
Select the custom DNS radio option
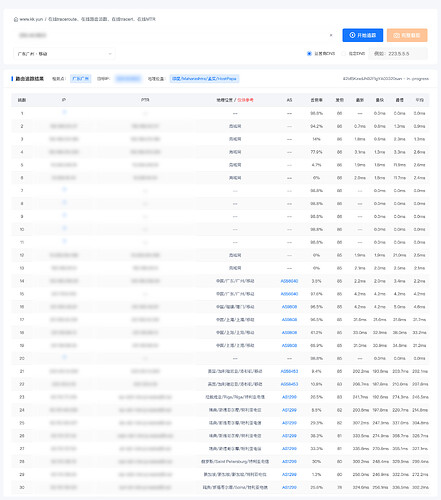click(343, 53)
